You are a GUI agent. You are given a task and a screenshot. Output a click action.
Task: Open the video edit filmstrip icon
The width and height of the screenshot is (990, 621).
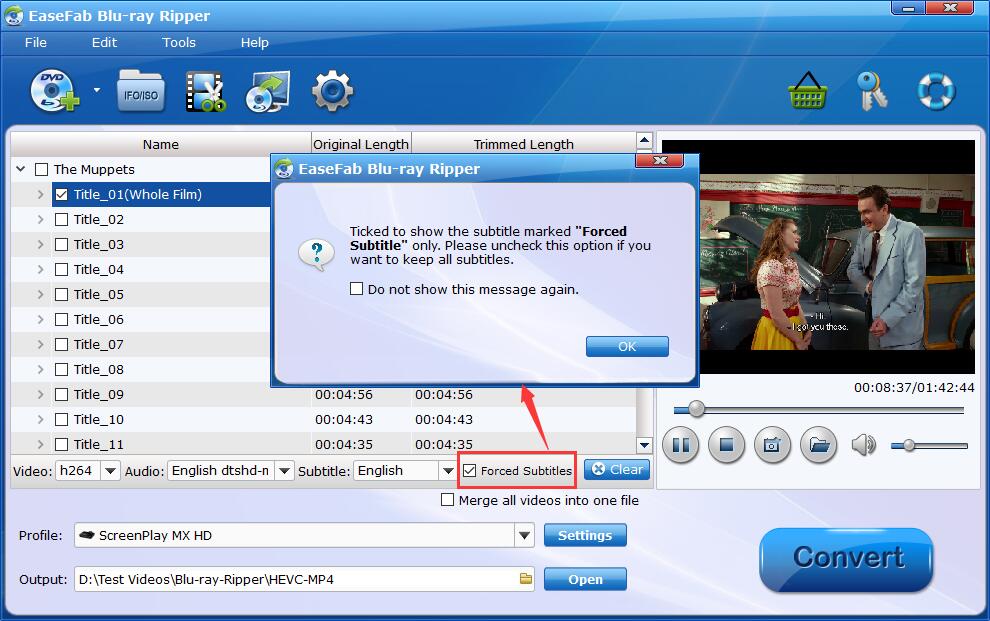[x=205, y=92]
